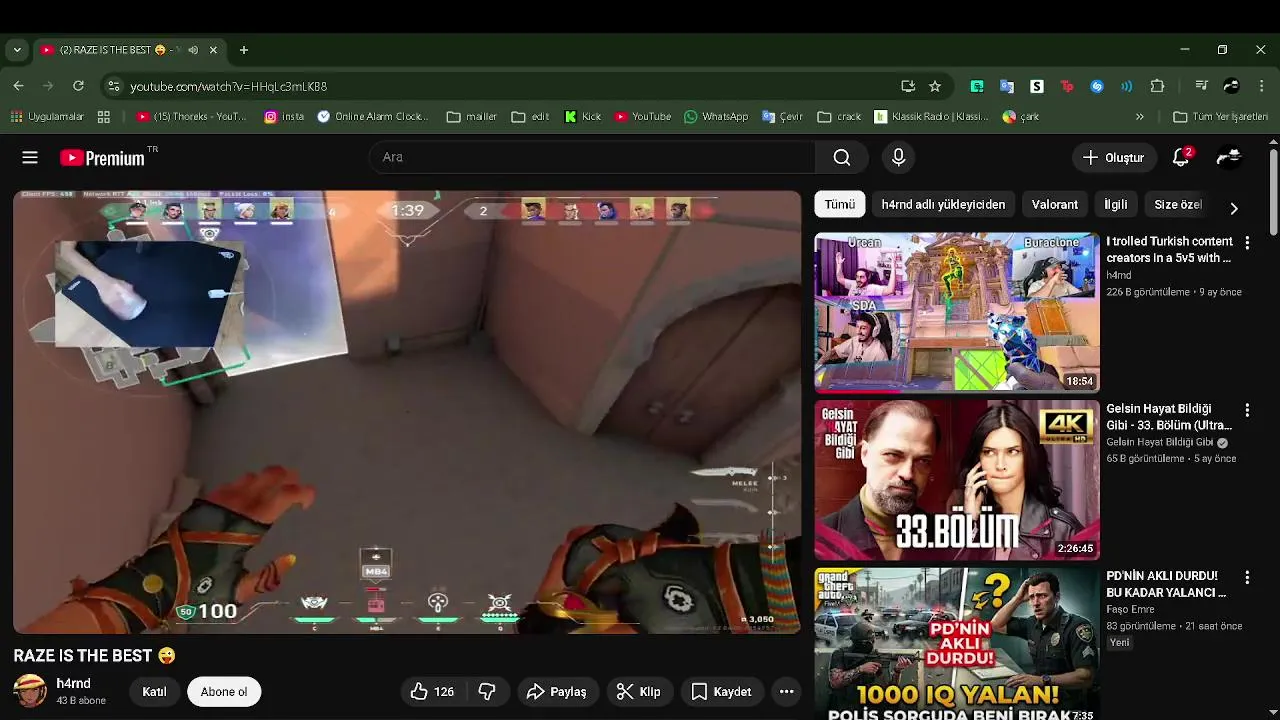Select the 'Tümü' filter chip
This screenshot has width=1280, height=720.
click(x=840, y=204)
